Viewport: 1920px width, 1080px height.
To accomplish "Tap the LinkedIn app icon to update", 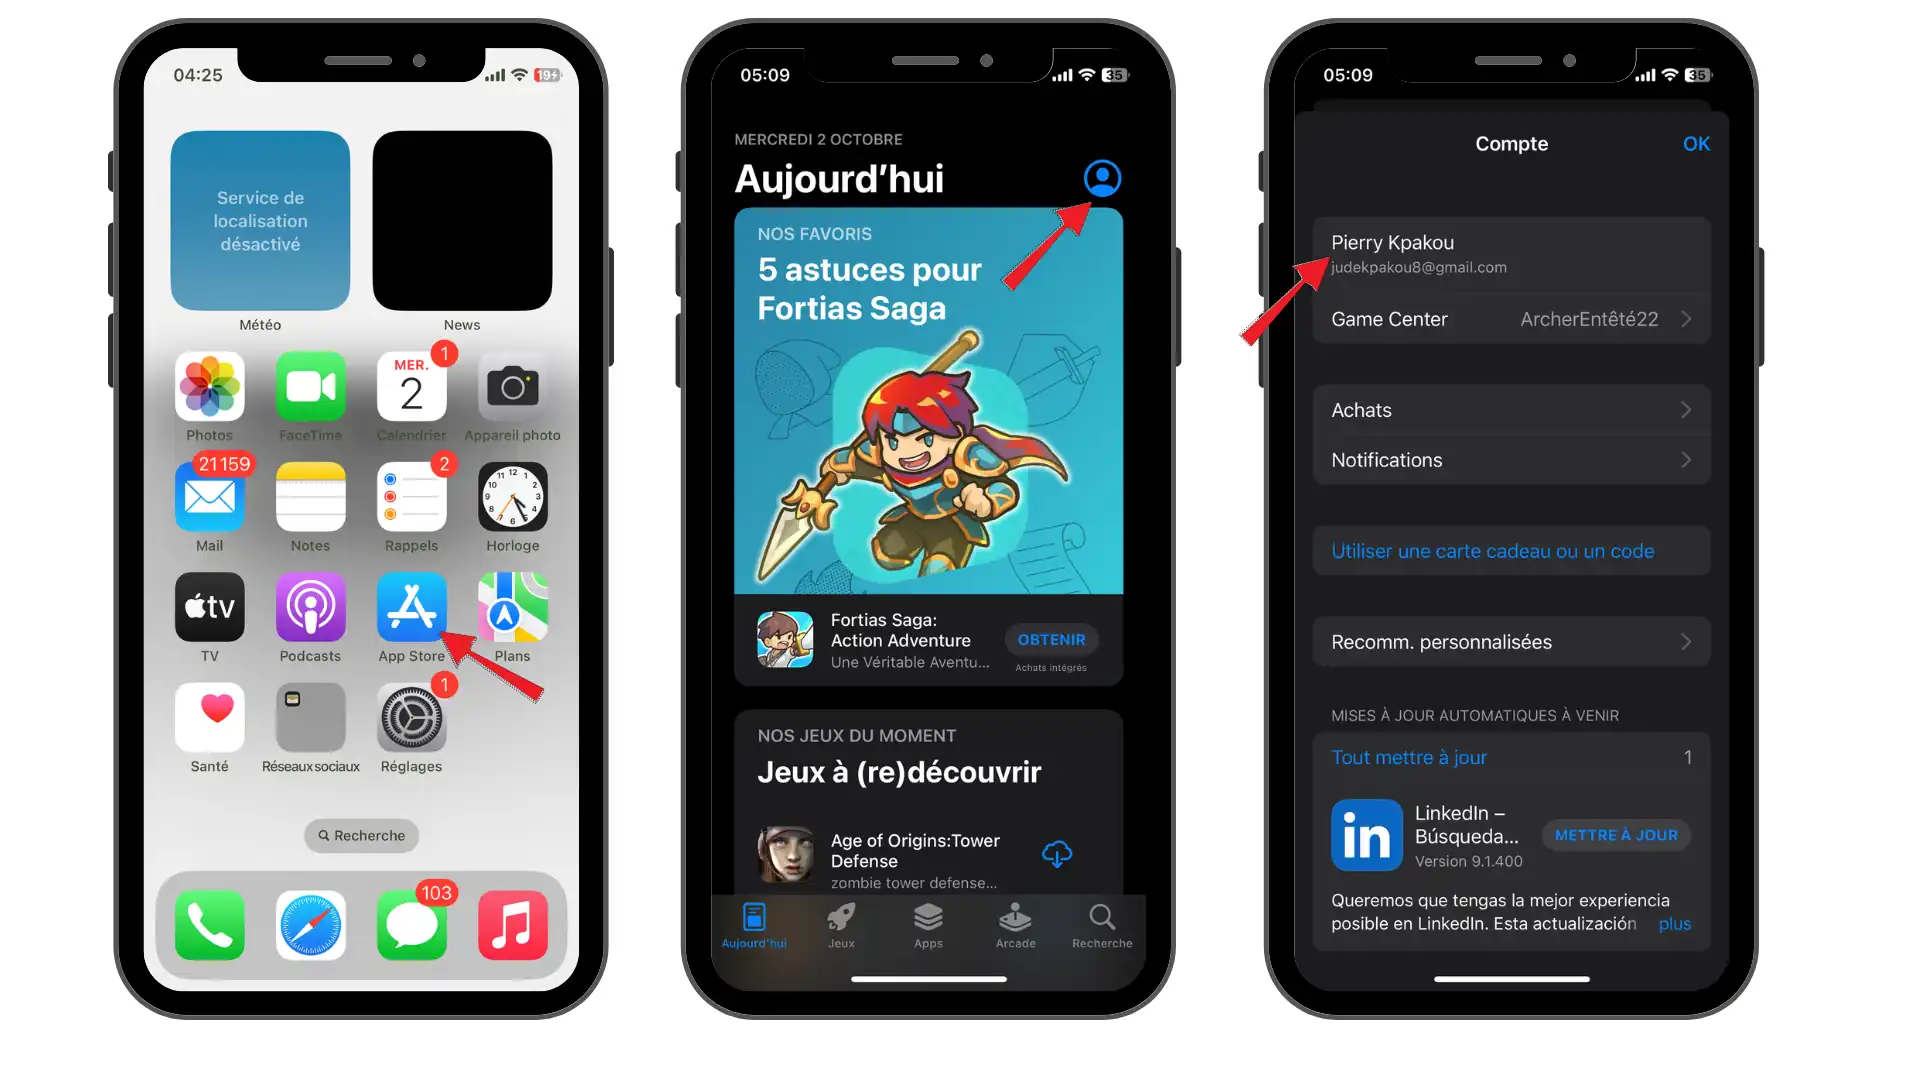I will coord(1365,833).
